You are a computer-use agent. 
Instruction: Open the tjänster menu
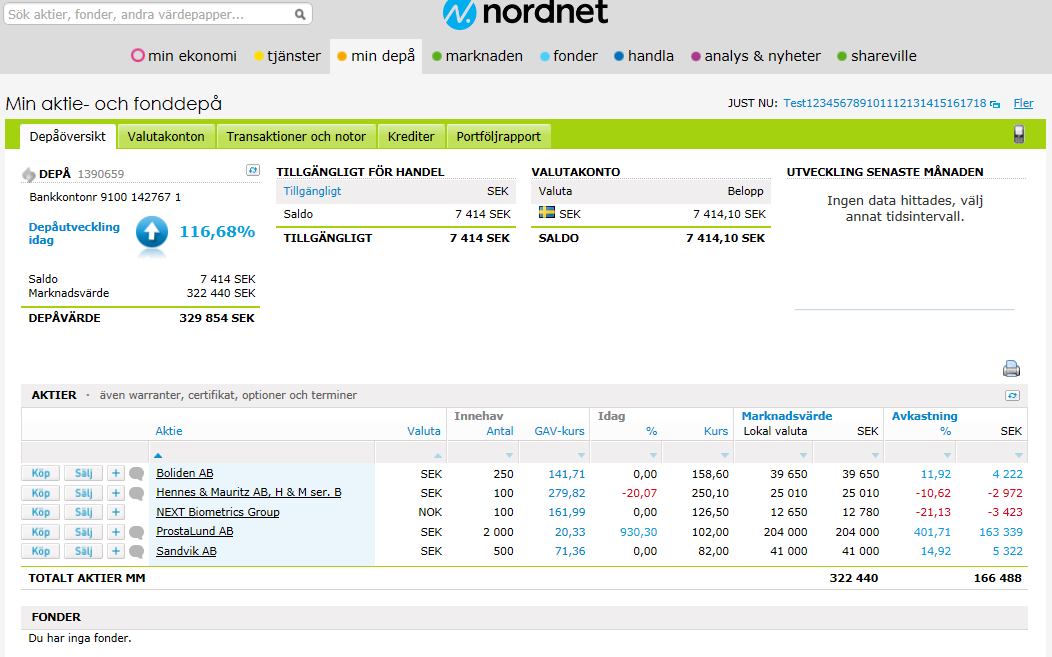tap(287, 56)
